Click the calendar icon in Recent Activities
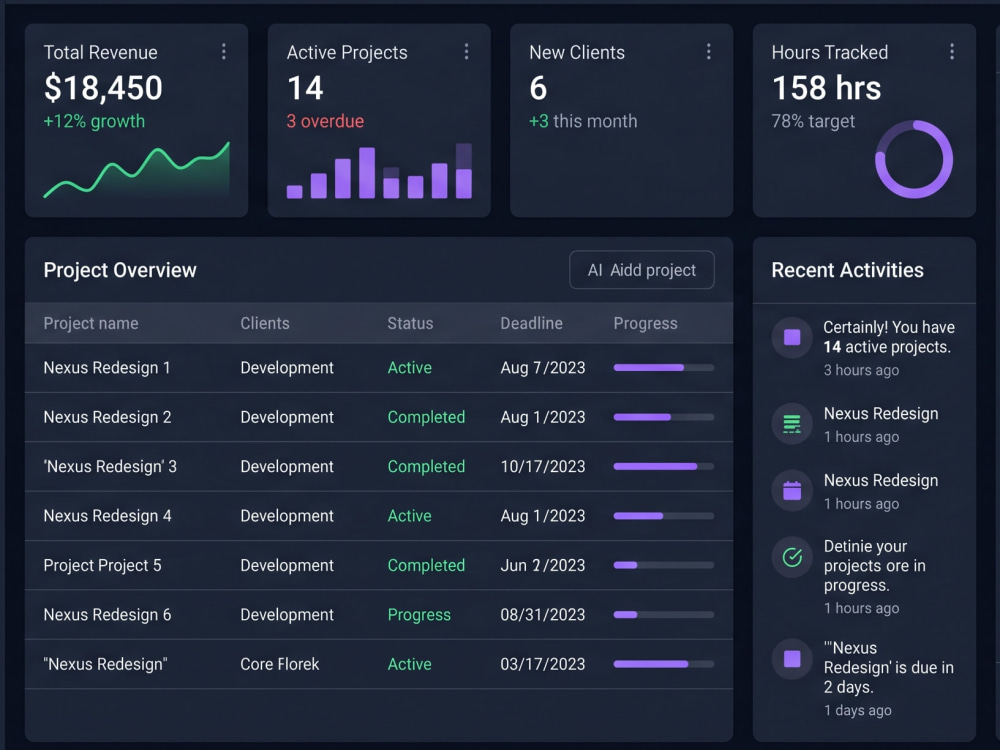The width and height of the screenshot is (1000, 750). tap(792, 490)
